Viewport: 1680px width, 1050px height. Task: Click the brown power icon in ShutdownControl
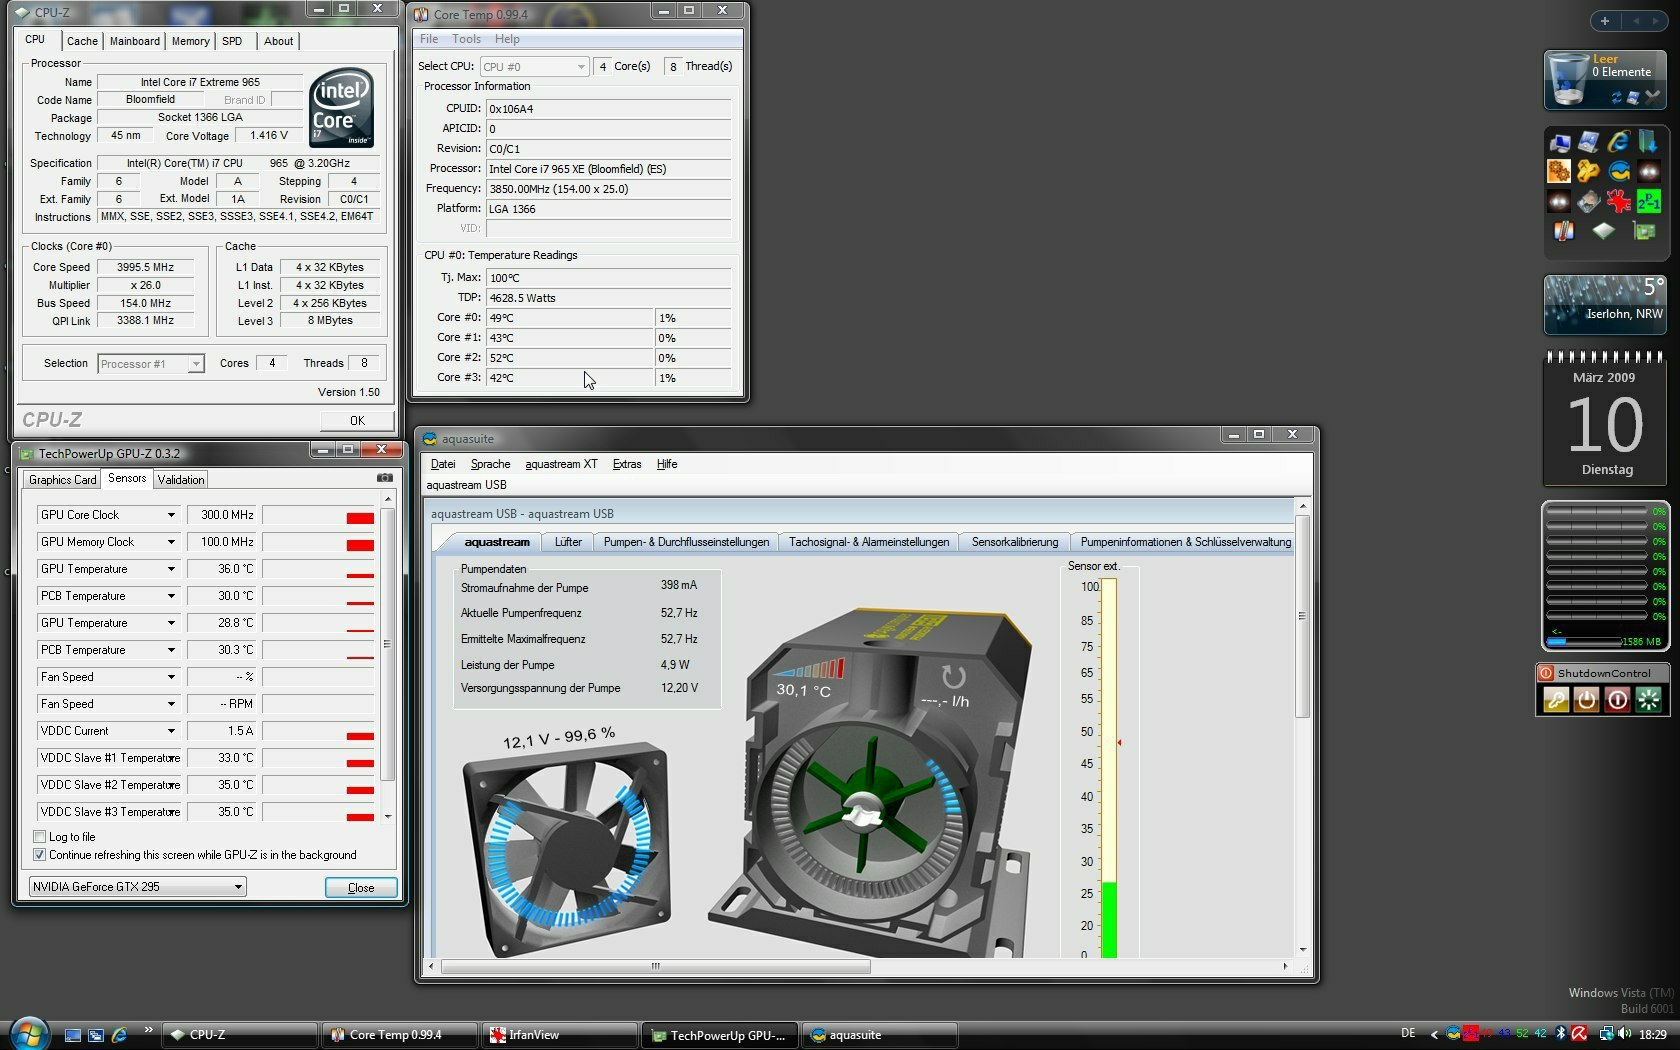point(1586,700)
